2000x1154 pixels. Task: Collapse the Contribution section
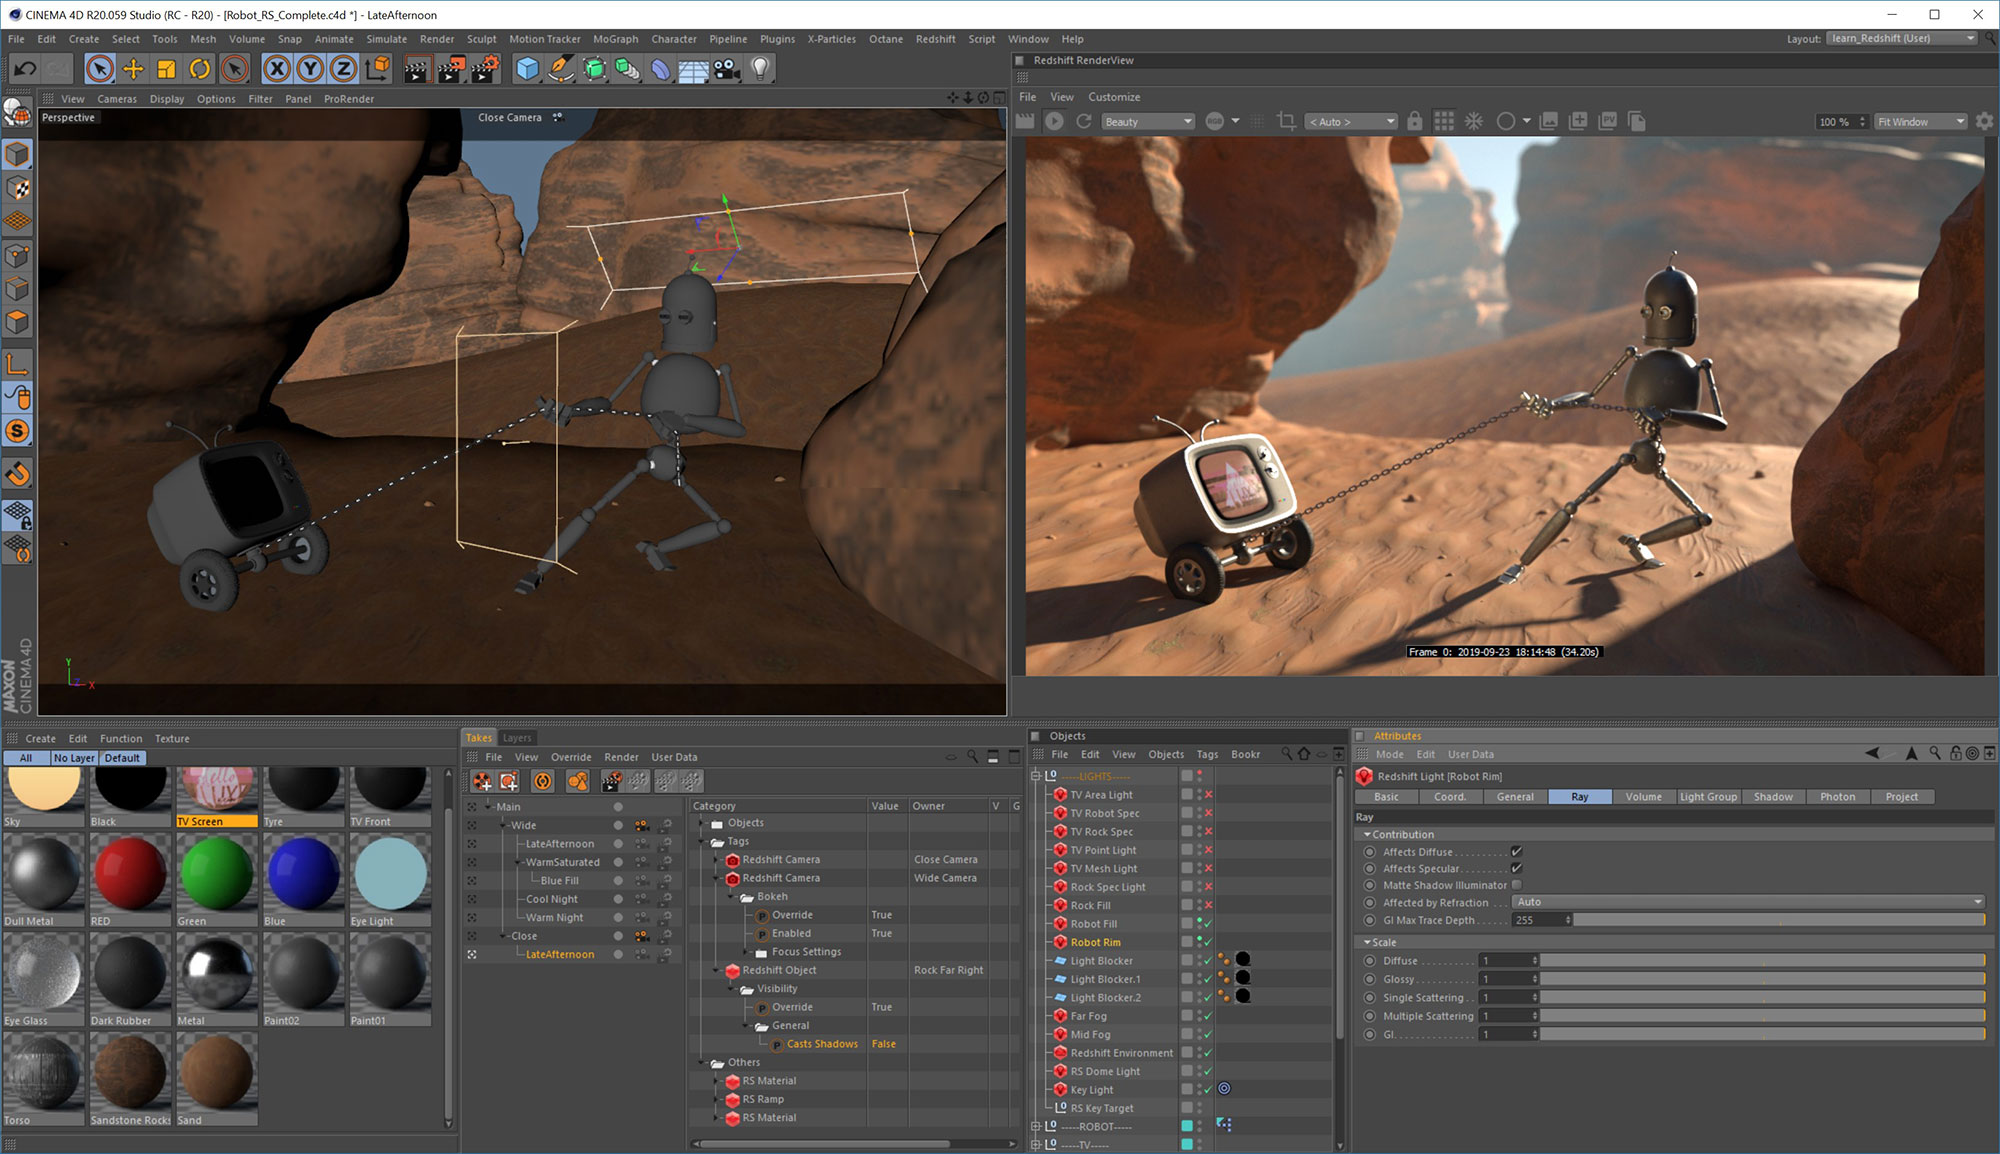point(1370,834)
